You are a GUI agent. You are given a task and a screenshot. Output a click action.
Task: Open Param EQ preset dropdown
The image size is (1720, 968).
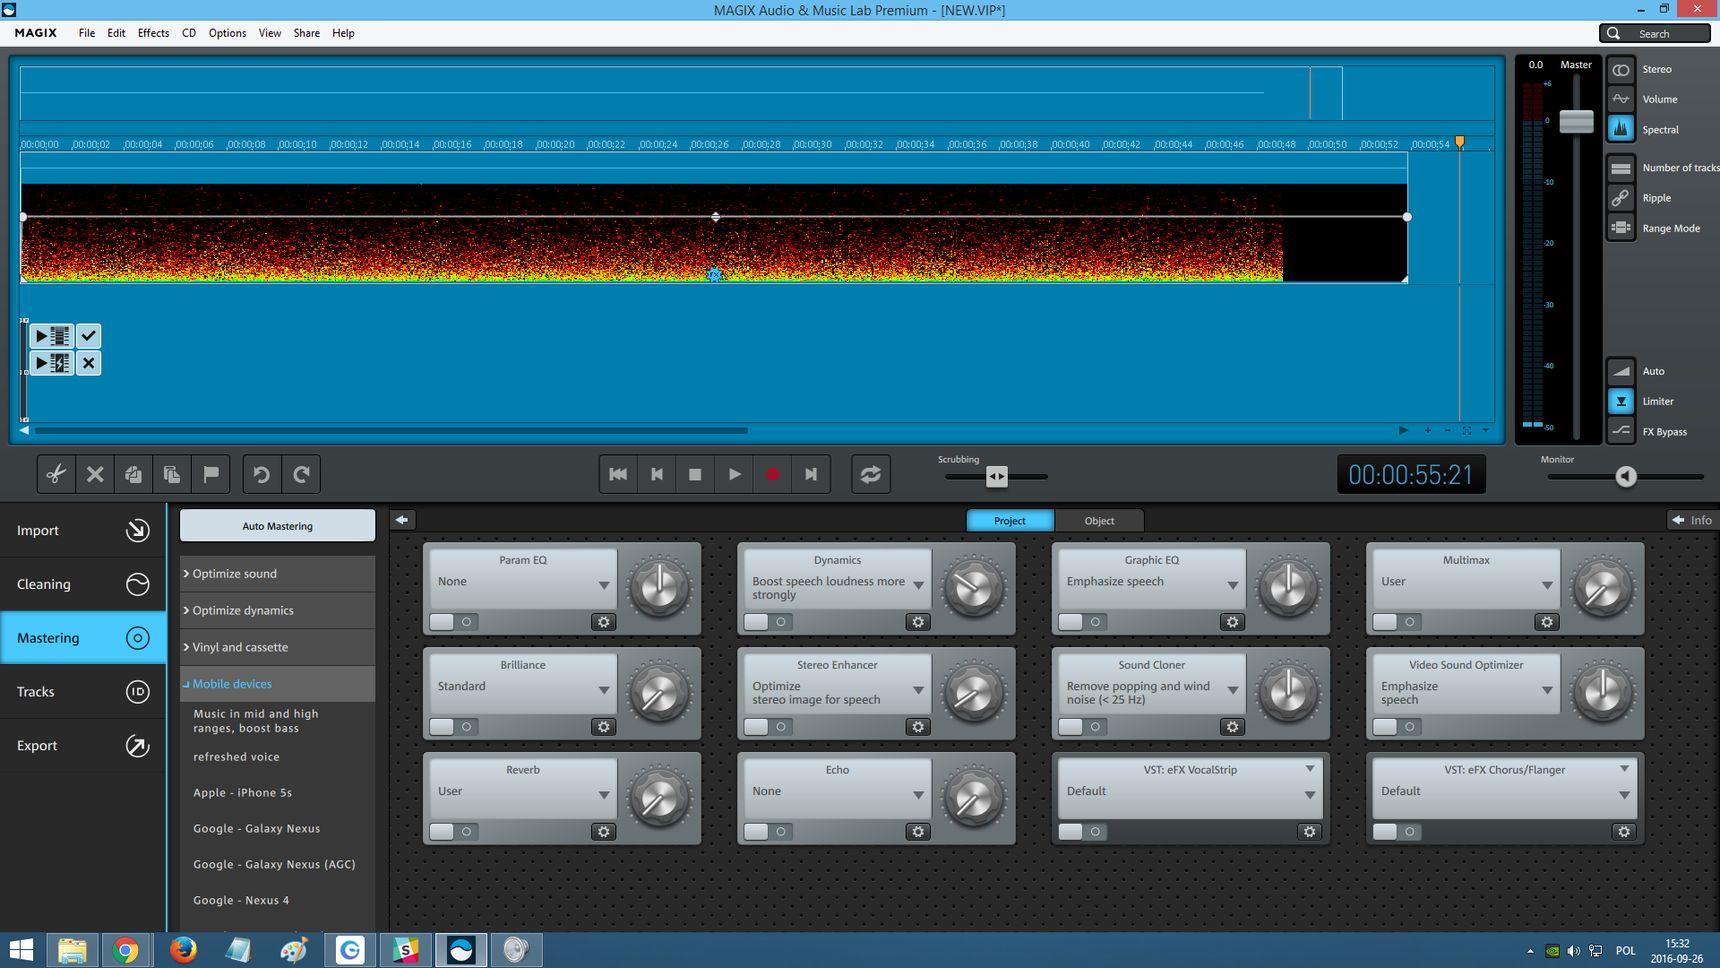(x=603, y=585)
